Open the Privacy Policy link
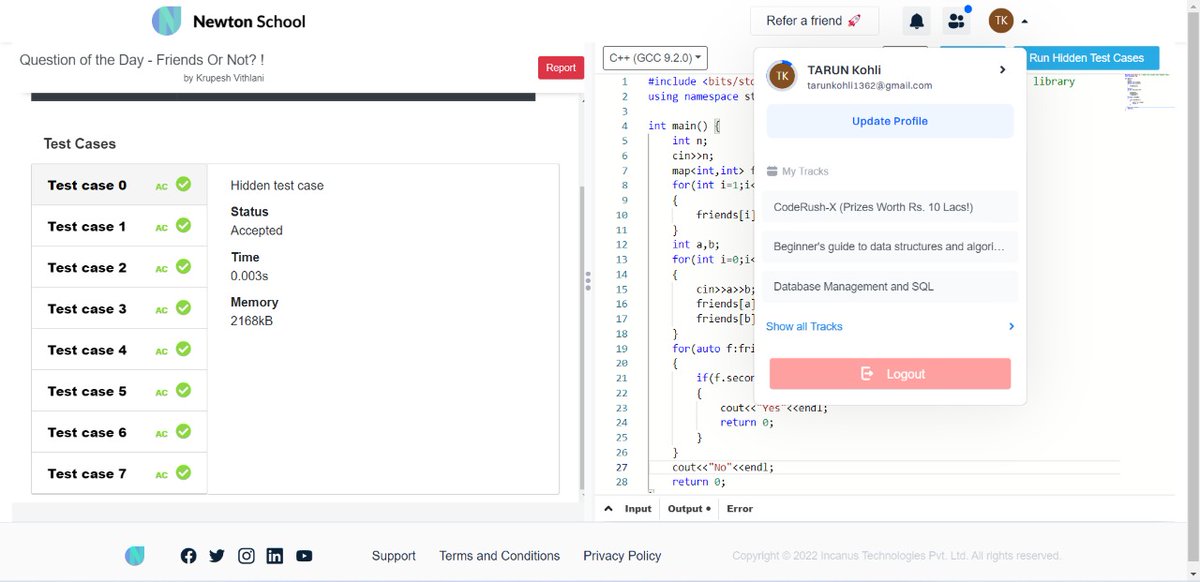Image resolution: width=1200 pixels, height=582 pixels. pos(622,555)
